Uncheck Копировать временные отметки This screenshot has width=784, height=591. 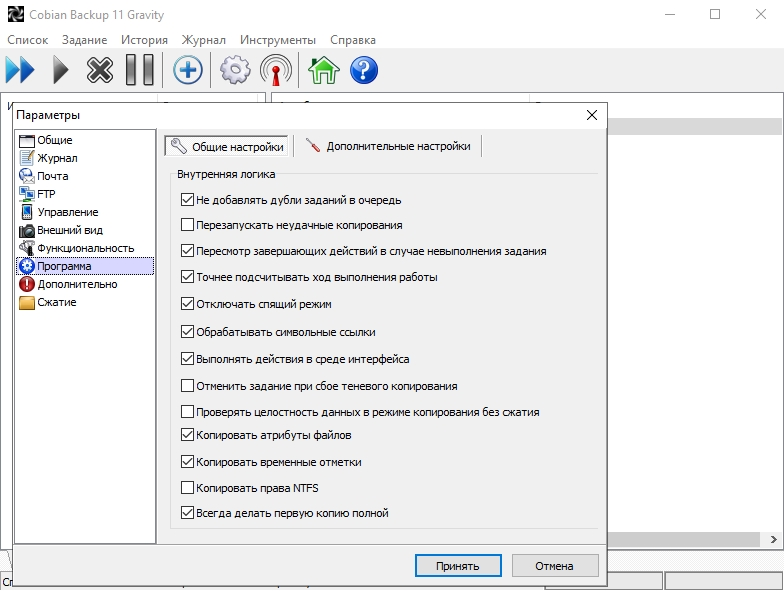tap(187, 462)
